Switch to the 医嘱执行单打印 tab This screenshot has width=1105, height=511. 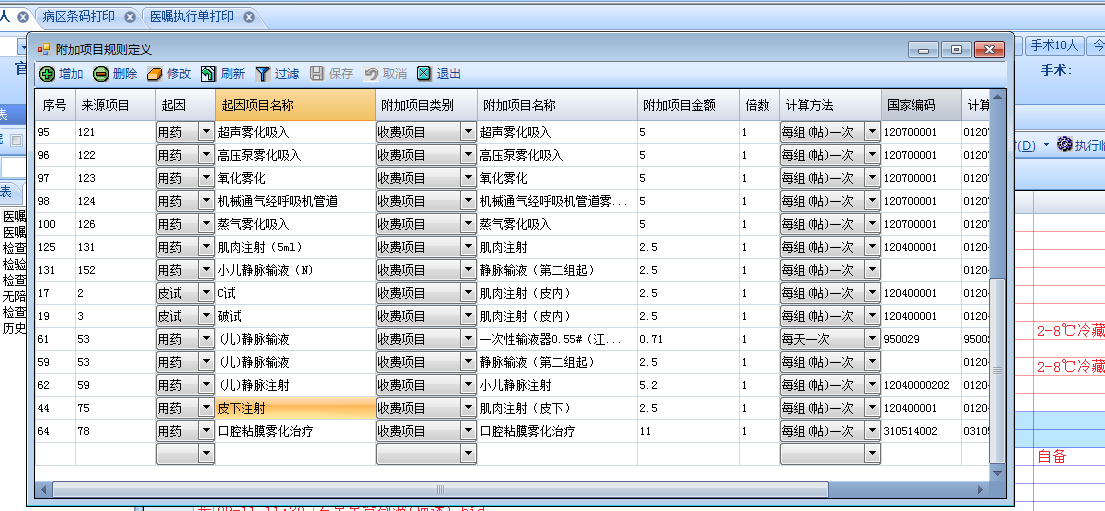coord(192,16)
